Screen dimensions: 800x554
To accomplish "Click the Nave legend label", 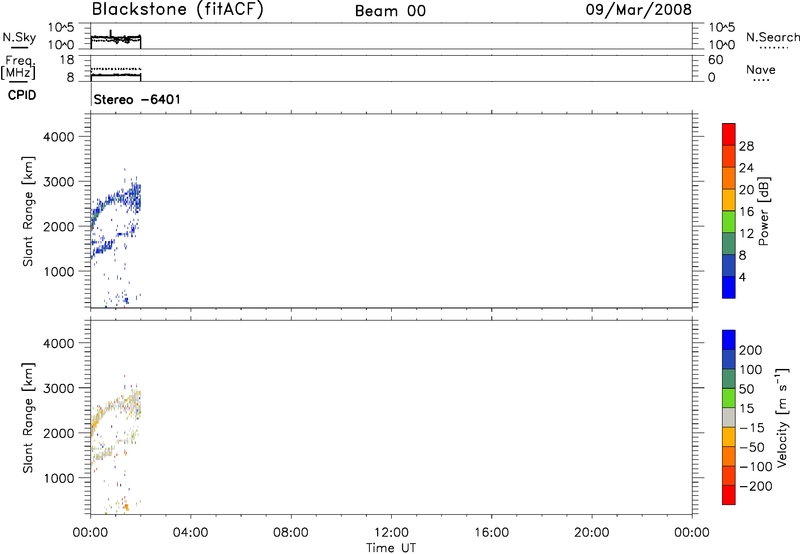I will click(761, 69).
